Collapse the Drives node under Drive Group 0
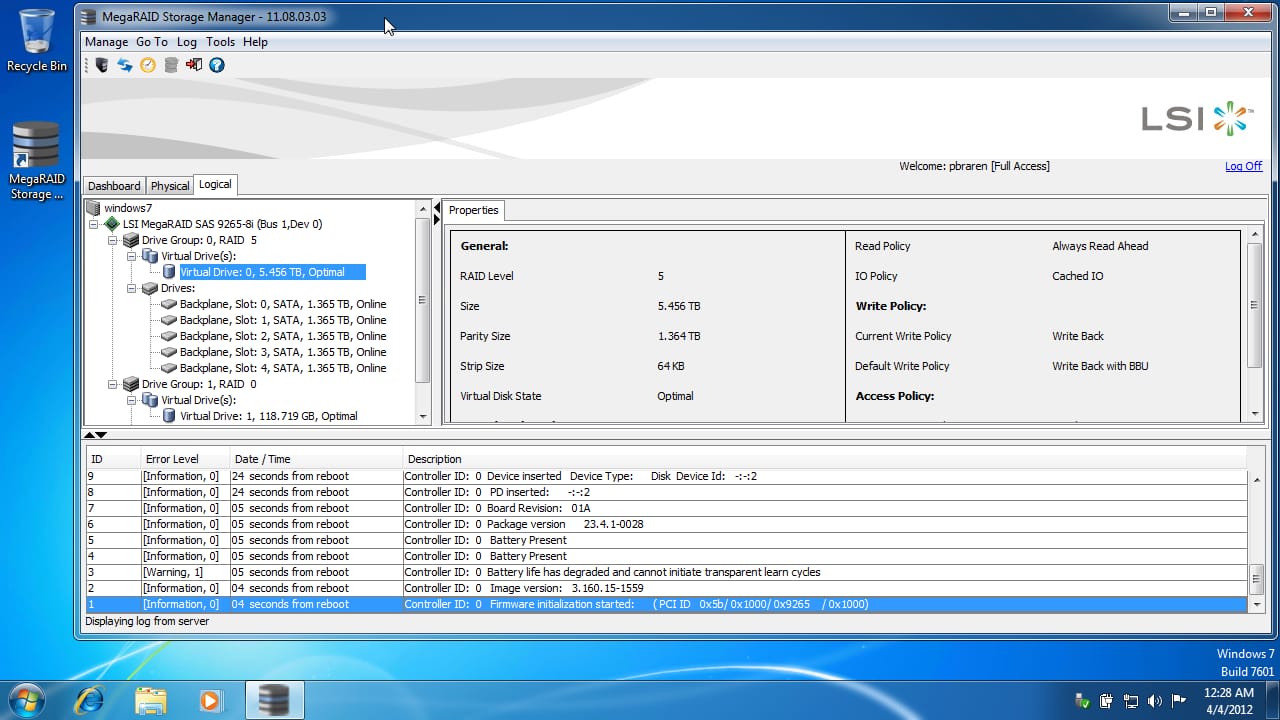This screenshot has width=1280, height=720. pos(132,289)
